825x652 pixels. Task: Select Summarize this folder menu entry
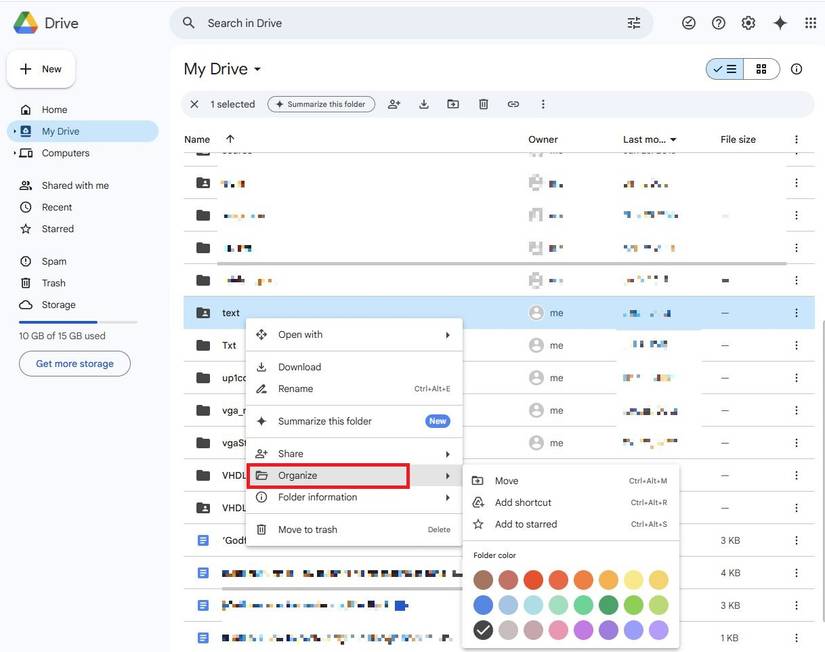(354, 421)
